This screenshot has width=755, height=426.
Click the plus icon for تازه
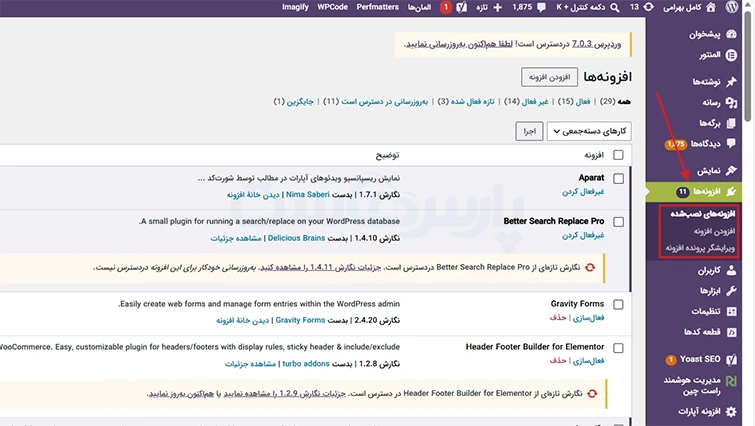(498, 8)
